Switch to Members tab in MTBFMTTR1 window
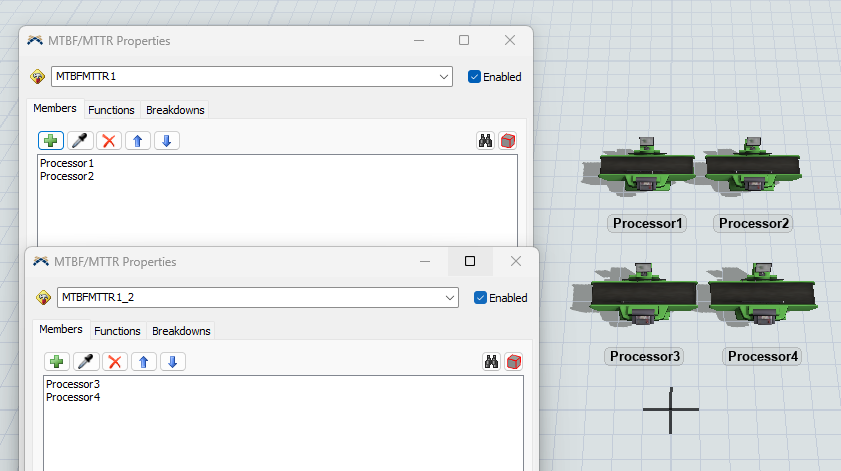Viewport: 841px width, 471px height. coord(55,108)
